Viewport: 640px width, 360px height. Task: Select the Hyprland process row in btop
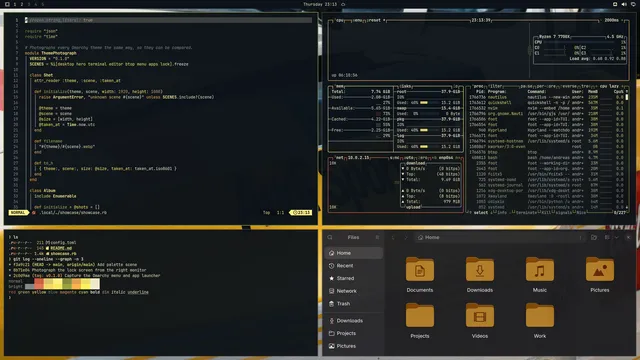546,130
